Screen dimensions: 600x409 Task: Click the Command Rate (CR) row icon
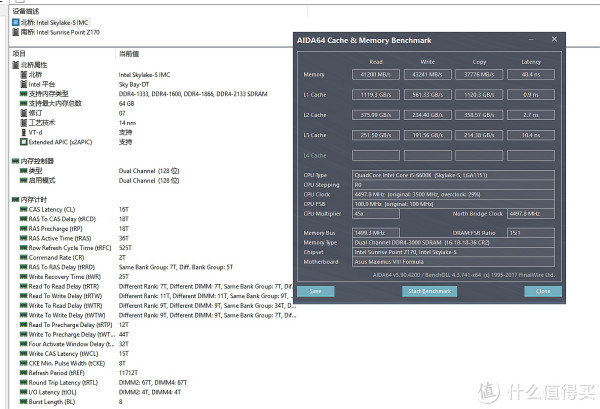23,257
